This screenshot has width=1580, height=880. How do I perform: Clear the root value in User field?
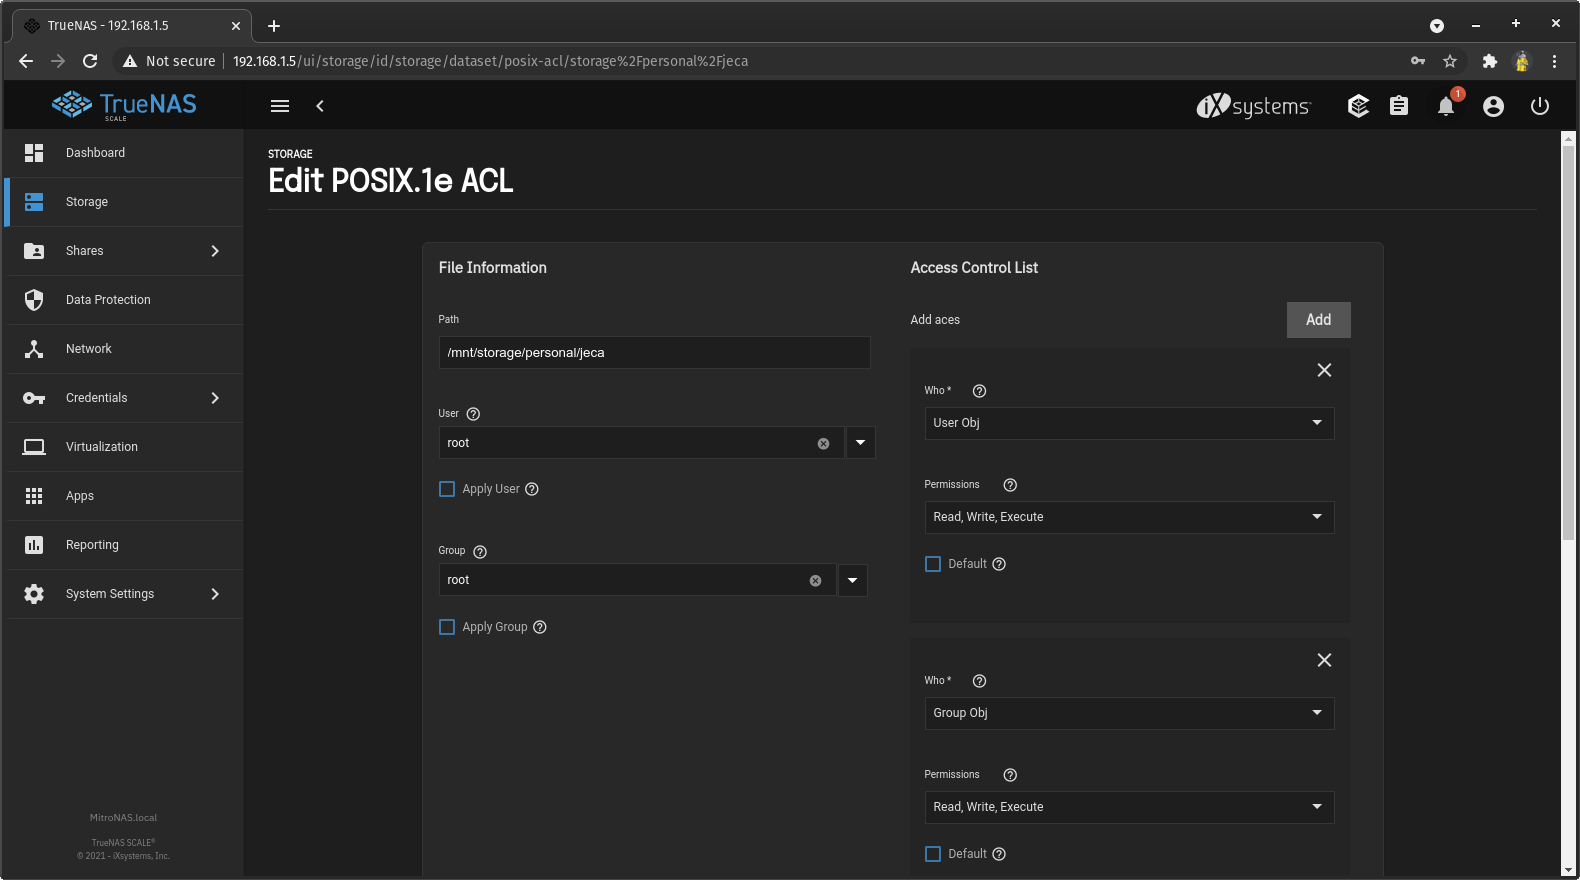[x=823, y=444]
